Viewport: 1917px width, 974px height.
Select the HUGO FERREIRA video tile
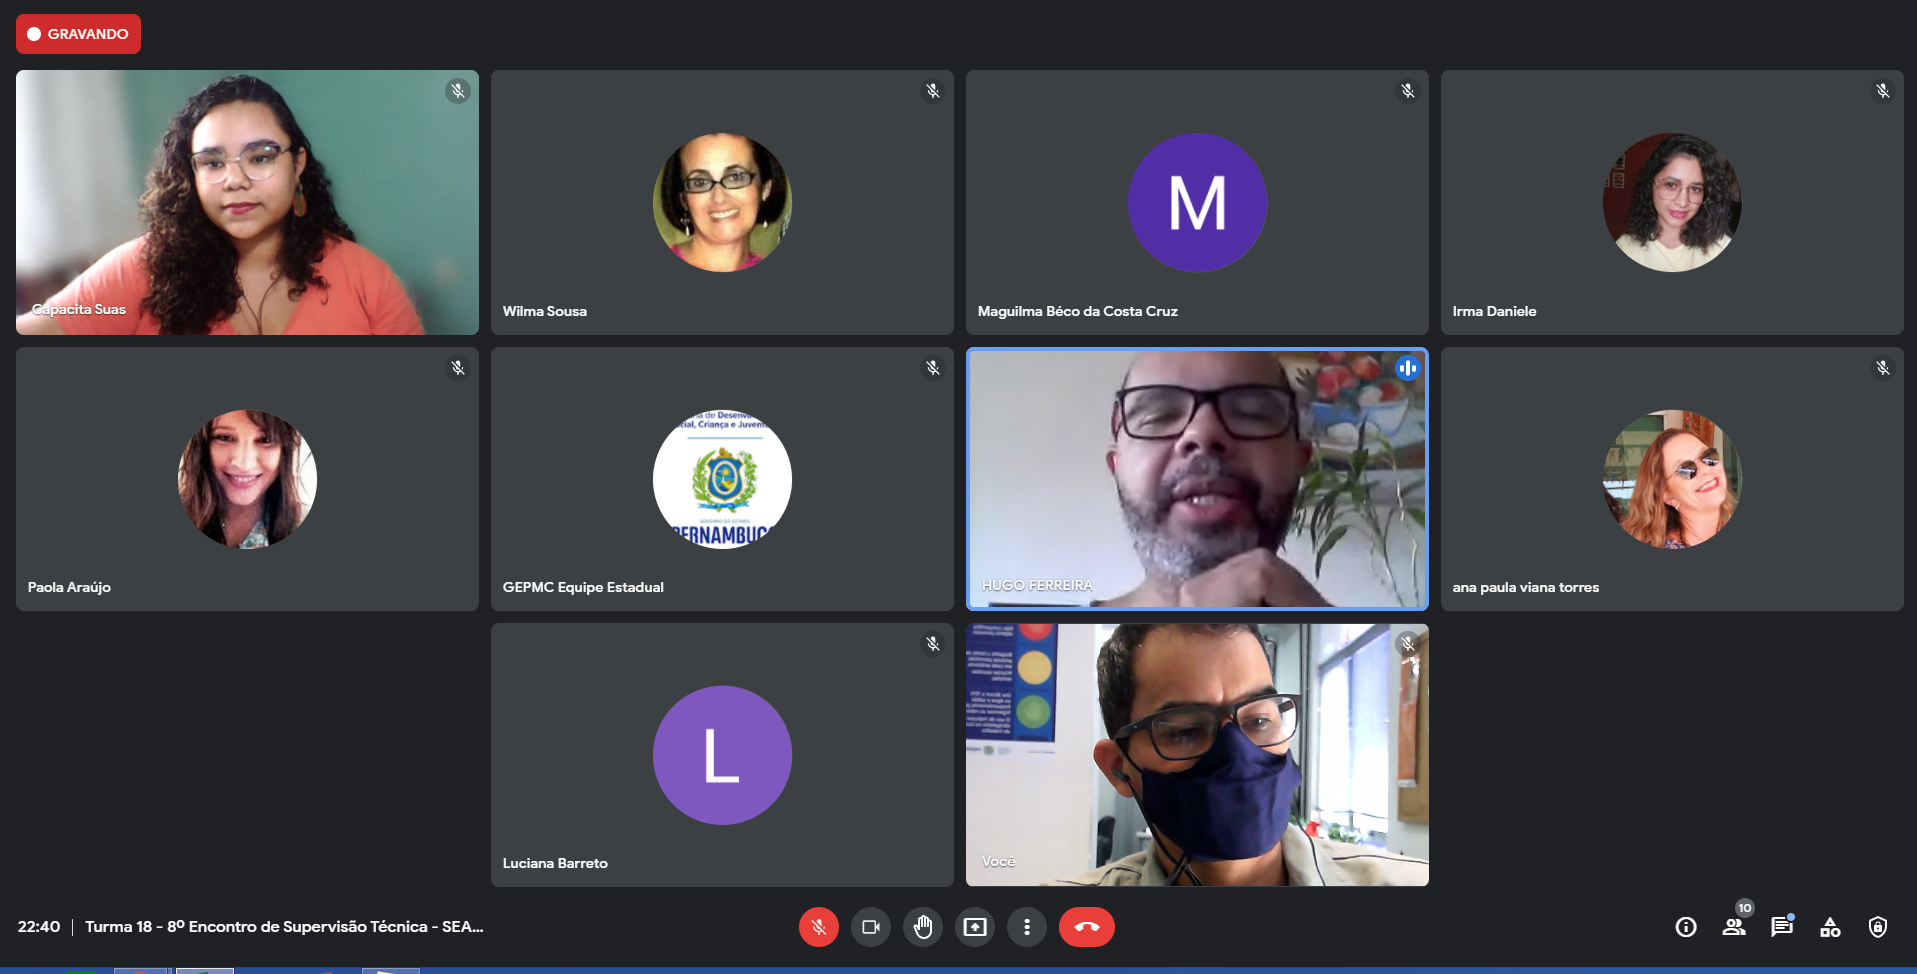click(1196, 479)
